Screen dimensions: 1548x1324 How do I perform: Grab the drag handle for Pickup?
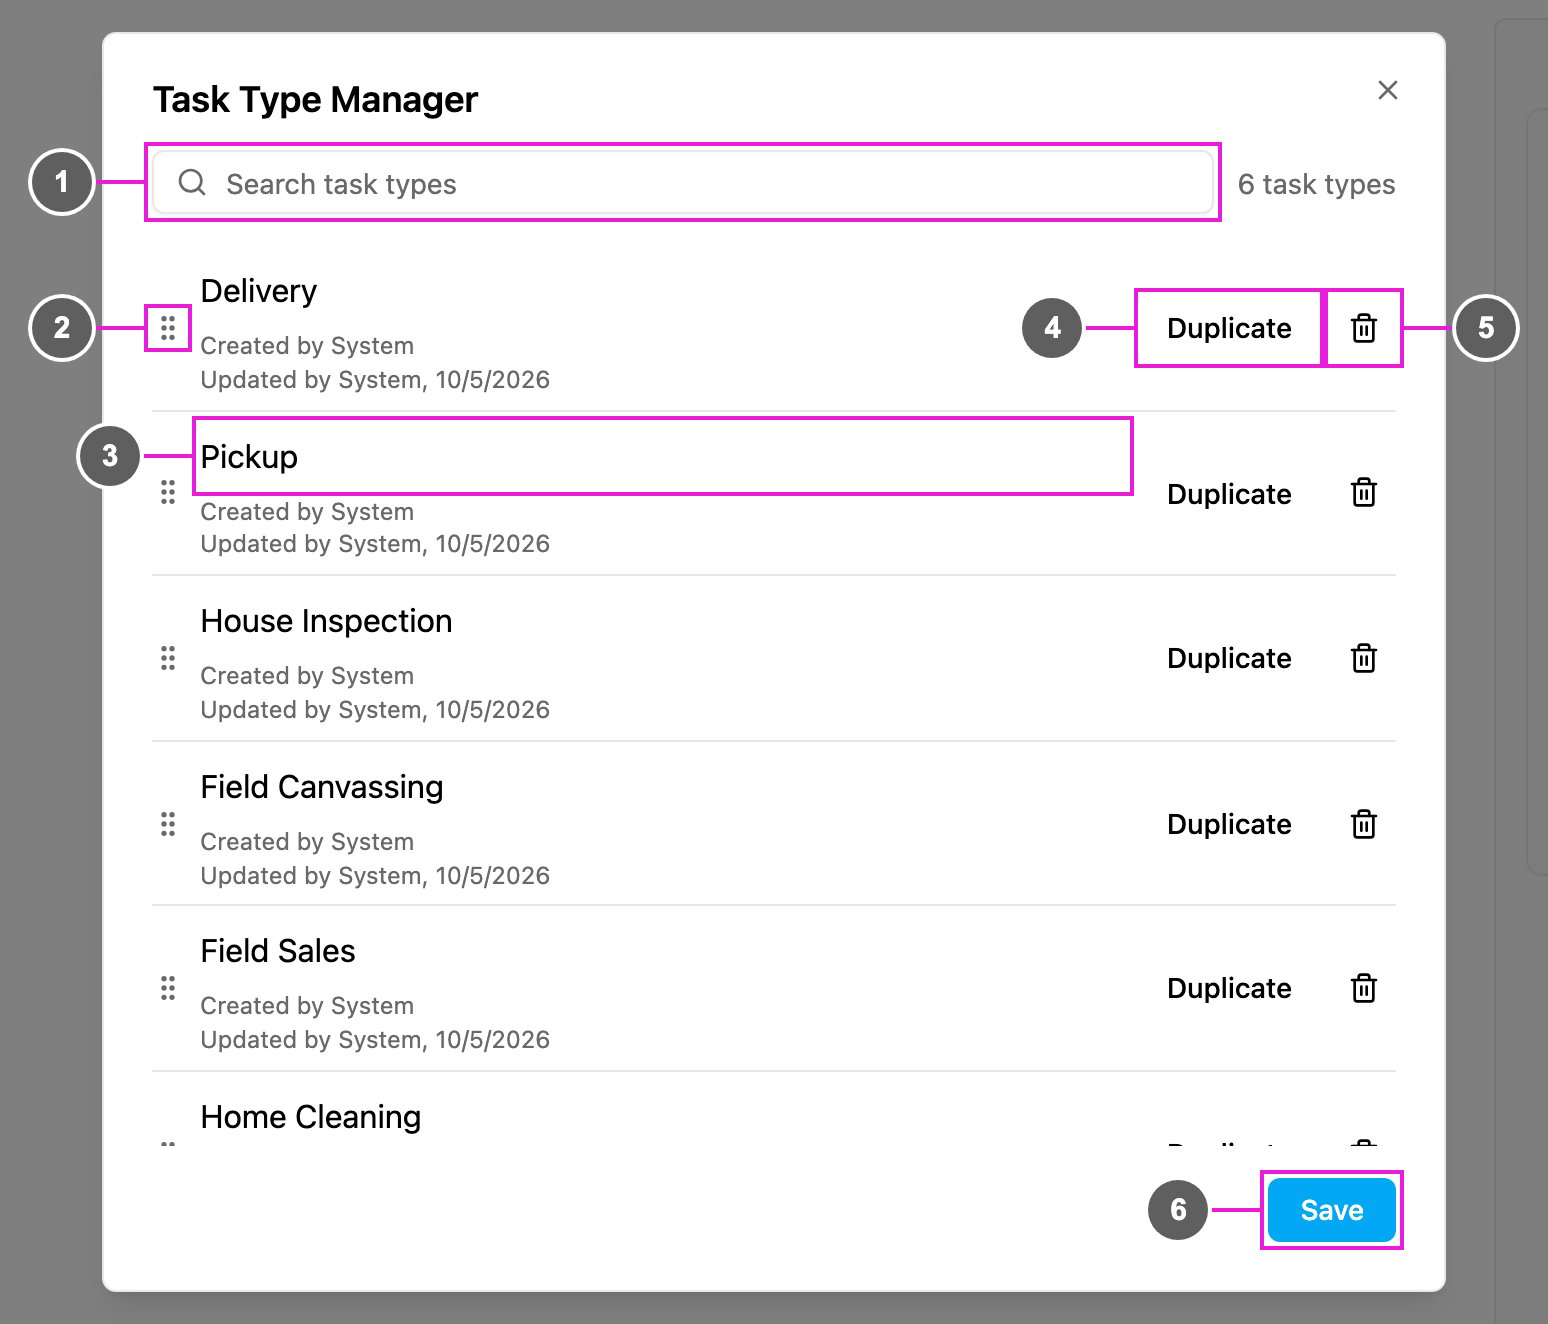pos(168,492)
